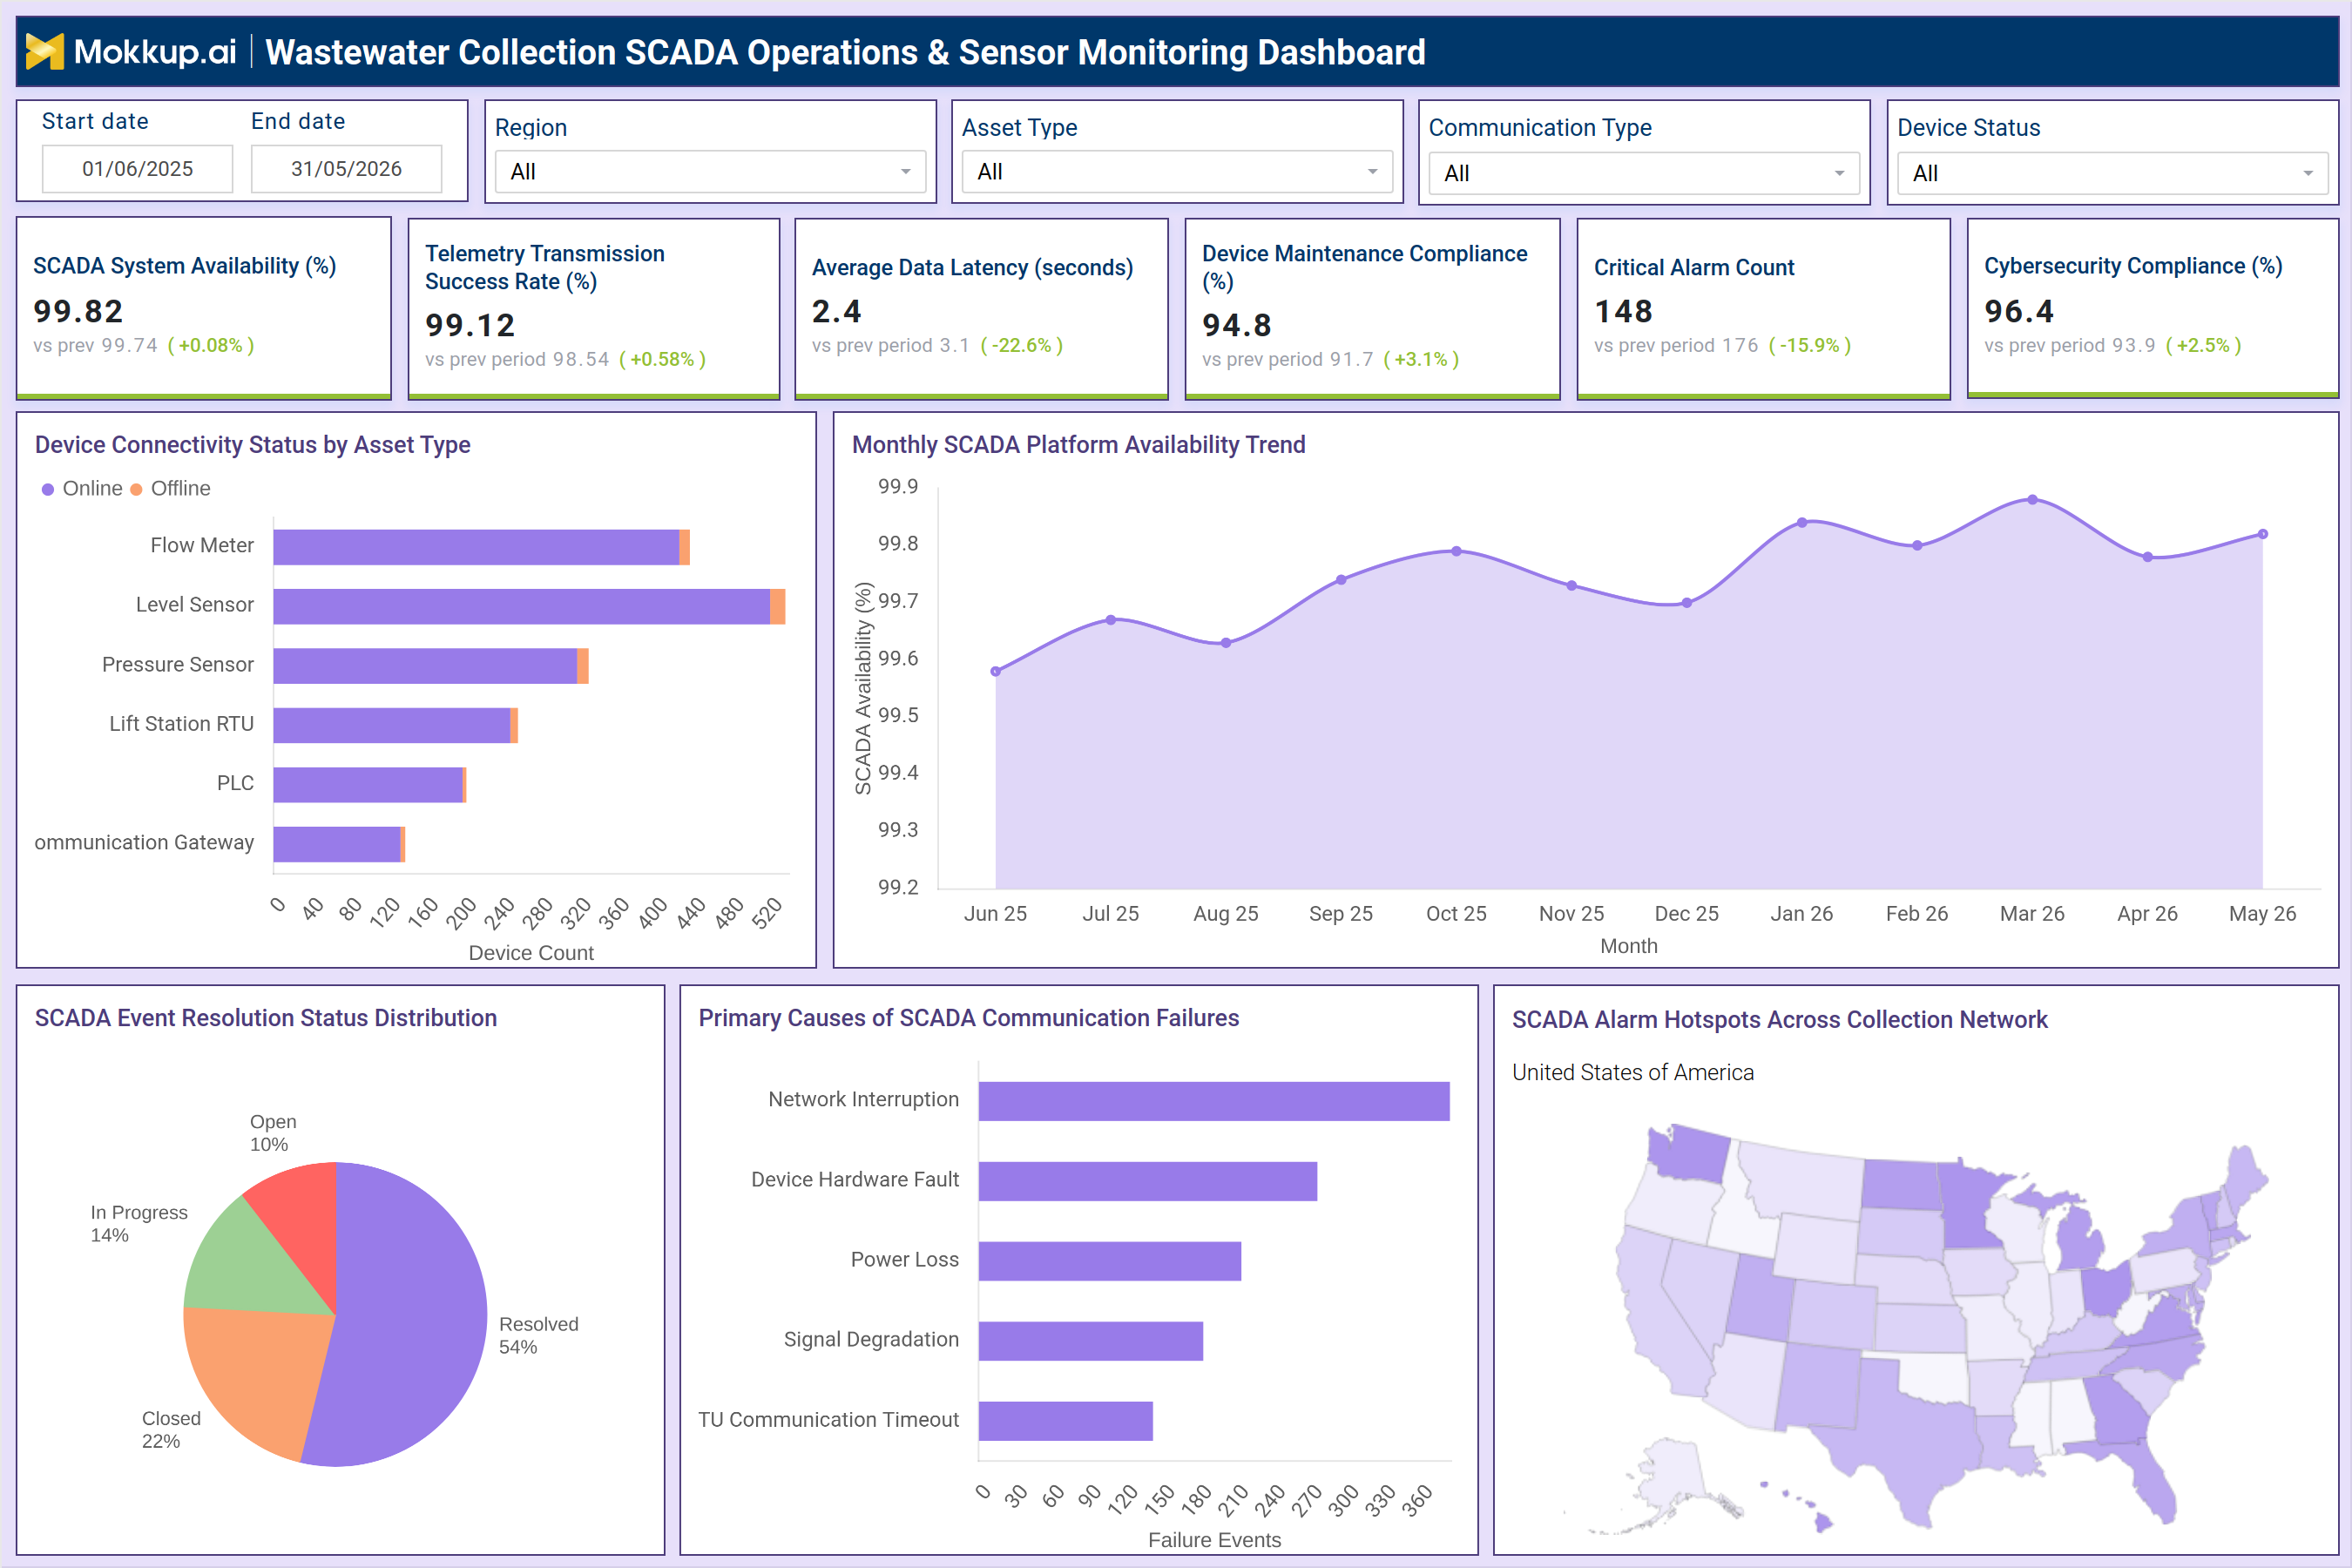
Task: Click the Signal Degradation bar
Action: (x=1091, y=1341)
